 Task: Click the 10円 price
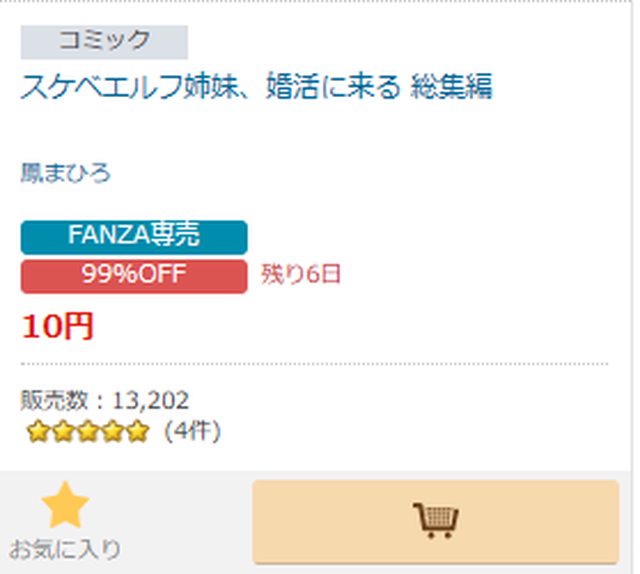58,326
